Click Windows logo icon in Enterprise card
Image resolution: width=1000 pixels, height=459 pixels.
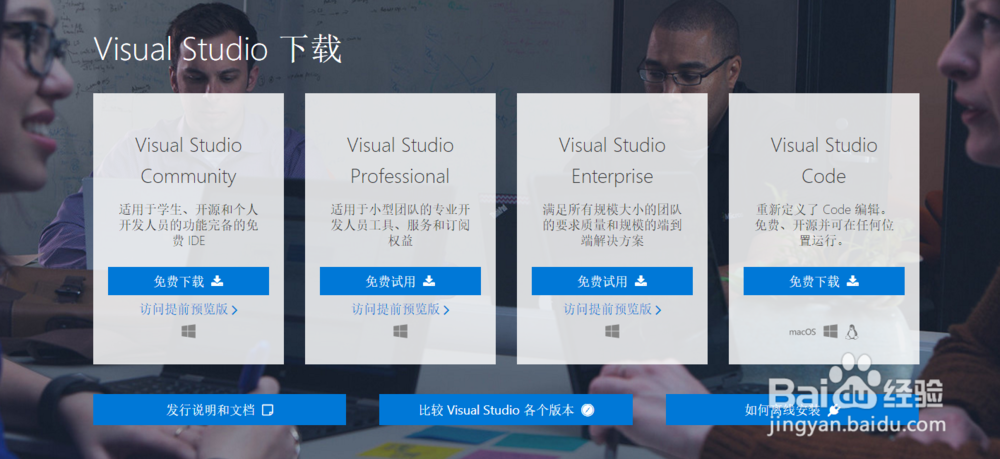(612, 332)
